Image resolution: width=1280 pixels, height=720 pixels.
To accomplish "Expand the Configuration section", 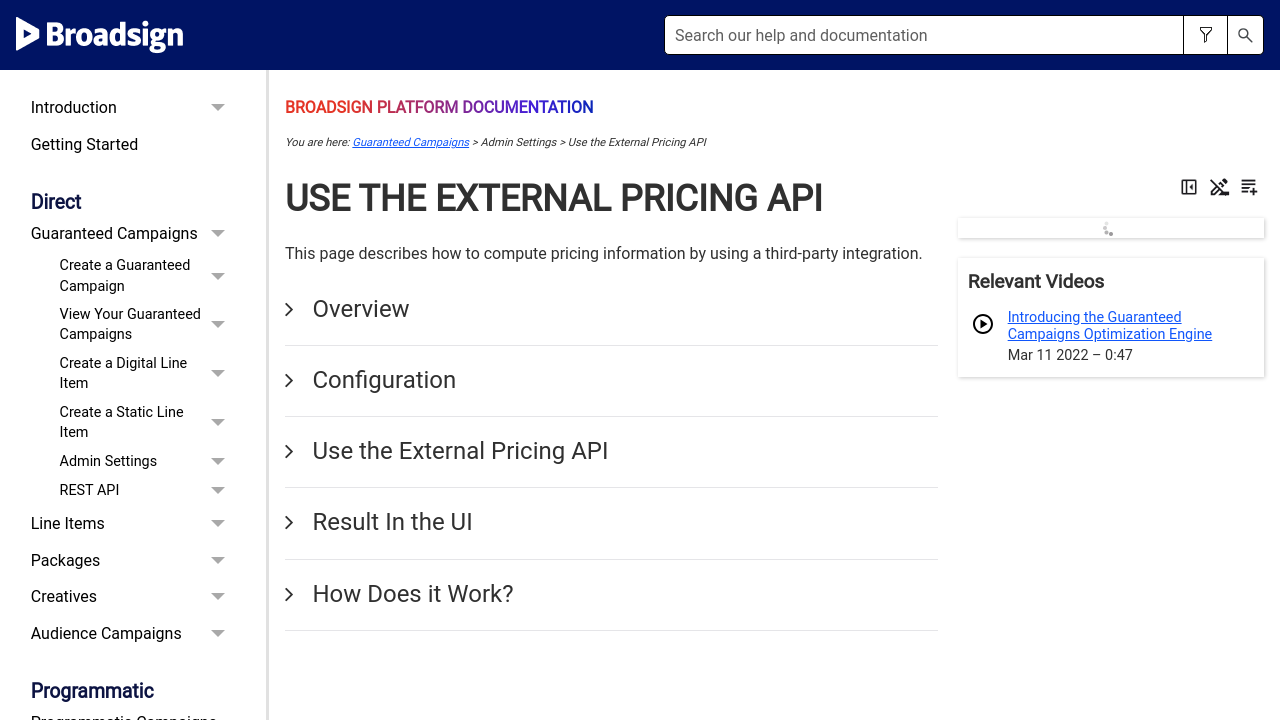I will click(384, 381).
